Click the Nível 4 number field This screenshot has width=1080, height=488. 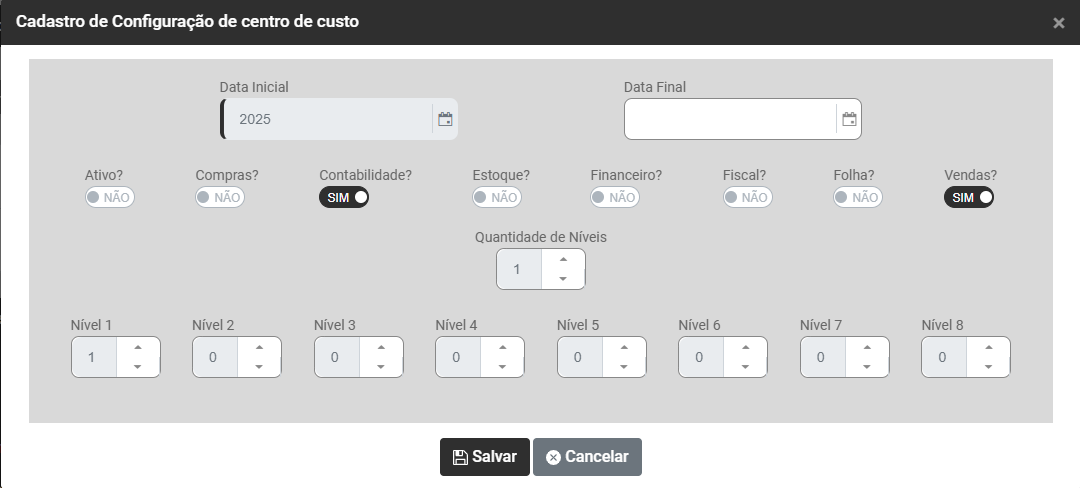click(457, 357)
